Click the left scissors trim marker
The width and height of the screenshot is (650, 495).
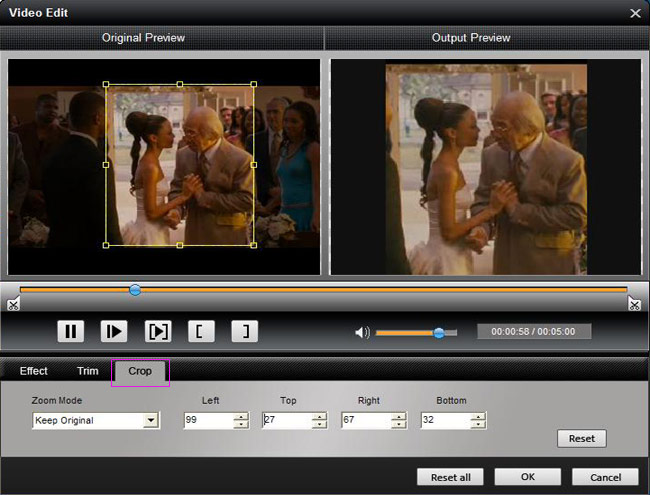tap(12, 304)
